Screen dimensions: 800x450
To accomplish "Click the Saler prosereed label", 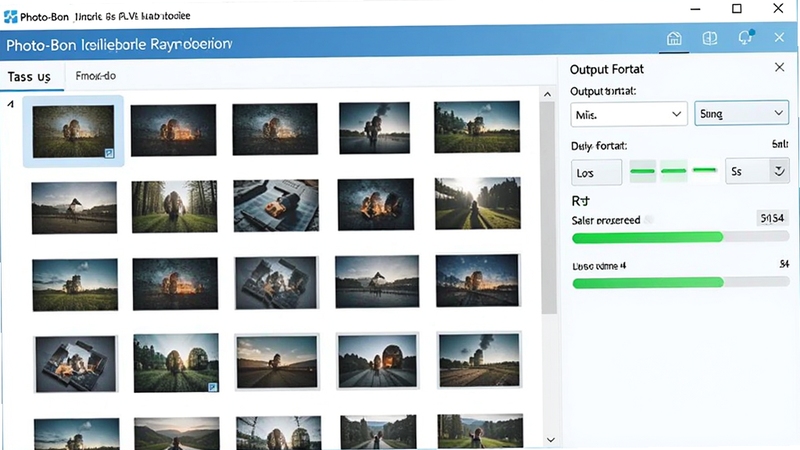I will 606,220.
